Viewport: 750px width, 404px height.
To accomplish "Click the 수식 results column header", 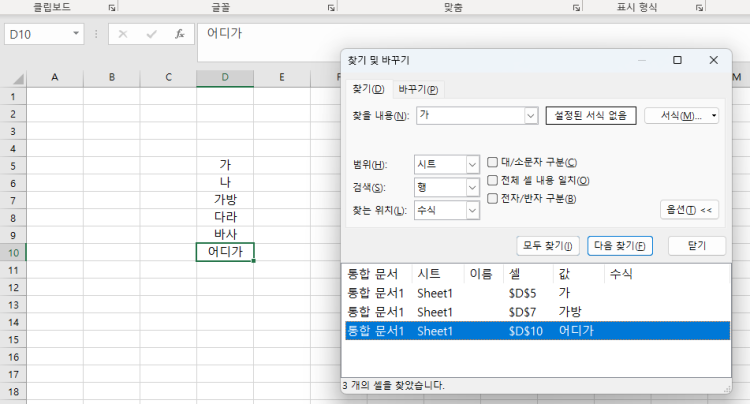I will (x=667, y=274).
